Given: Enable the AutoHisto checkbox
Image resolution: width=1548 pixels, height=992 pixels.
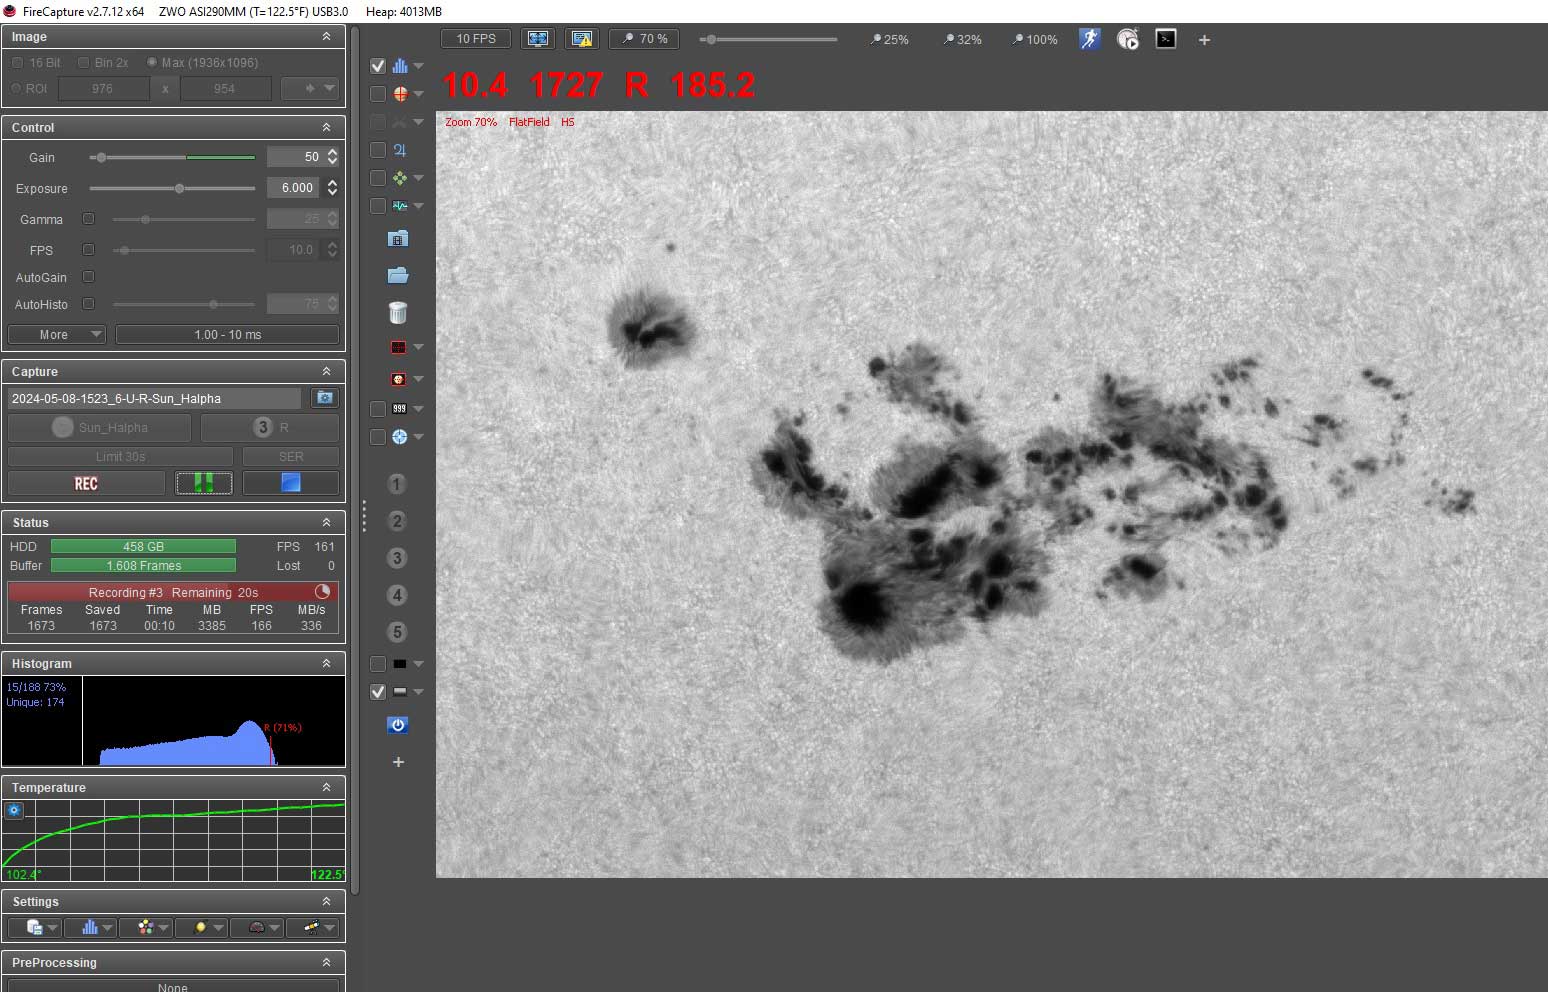Looking at the screenshot, I should [x=88, y=304].
